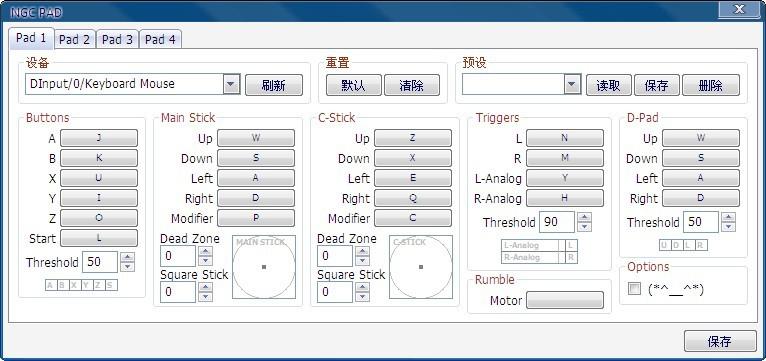Click the Main Stick Square Stick field
The image size is (766, 361).
click(x=178, y=292)
